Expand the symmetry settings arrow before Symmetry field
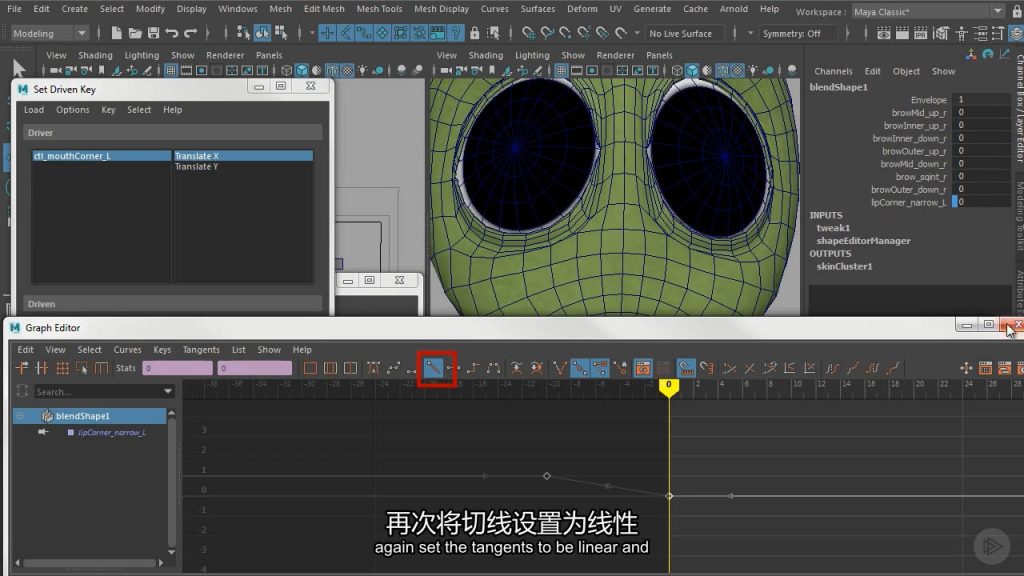Viewport: 1024px width, 576px height. [750, 33]
